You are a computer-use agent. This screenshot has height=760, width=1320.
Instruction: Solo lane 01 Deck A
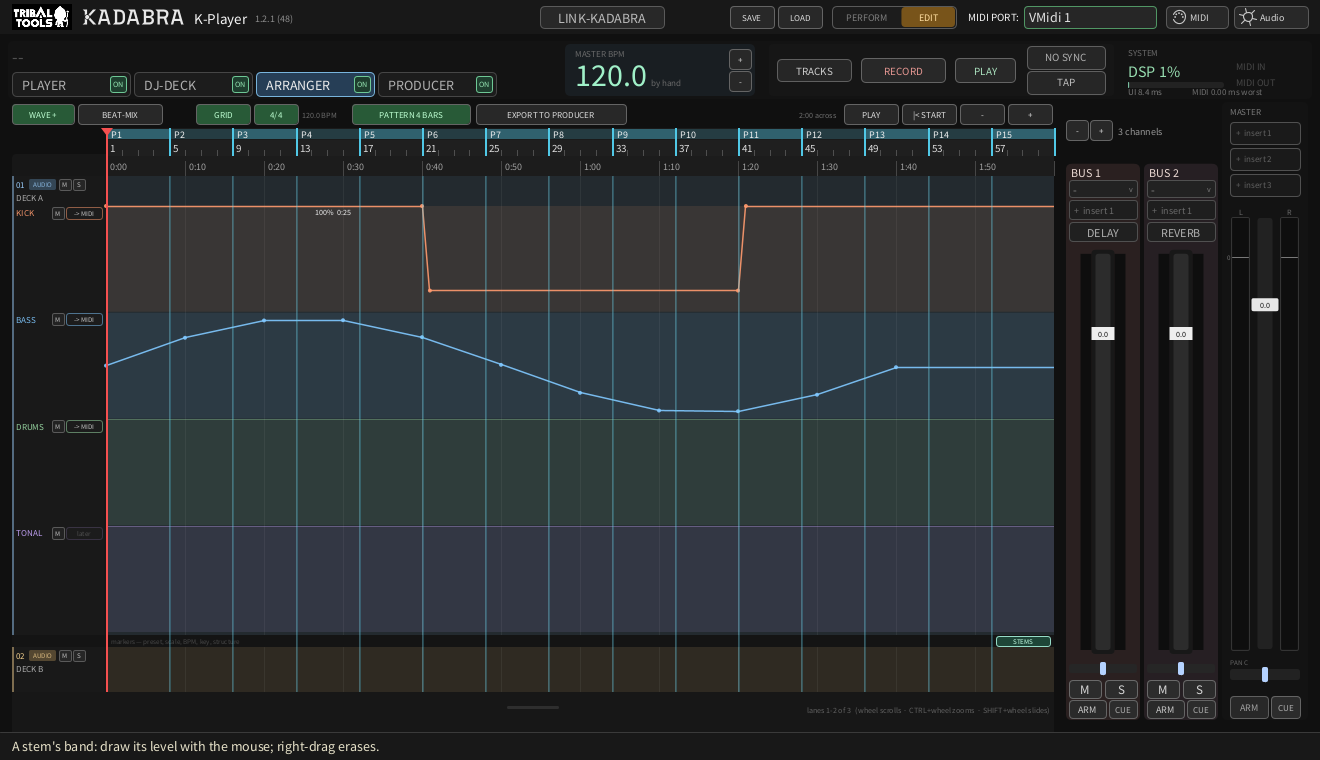pyautogui.click(x=79, y=184)
